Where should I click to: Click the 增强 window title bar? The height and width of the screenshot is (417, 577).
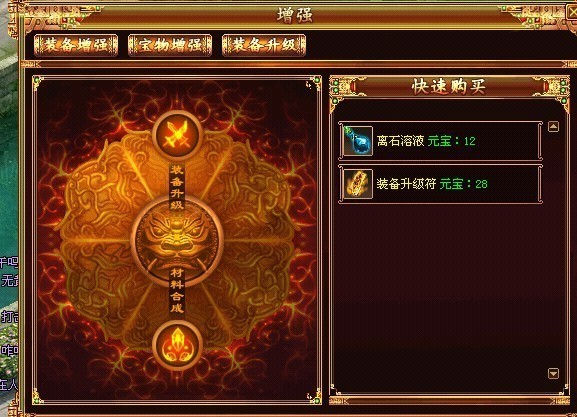coord(294,15)
